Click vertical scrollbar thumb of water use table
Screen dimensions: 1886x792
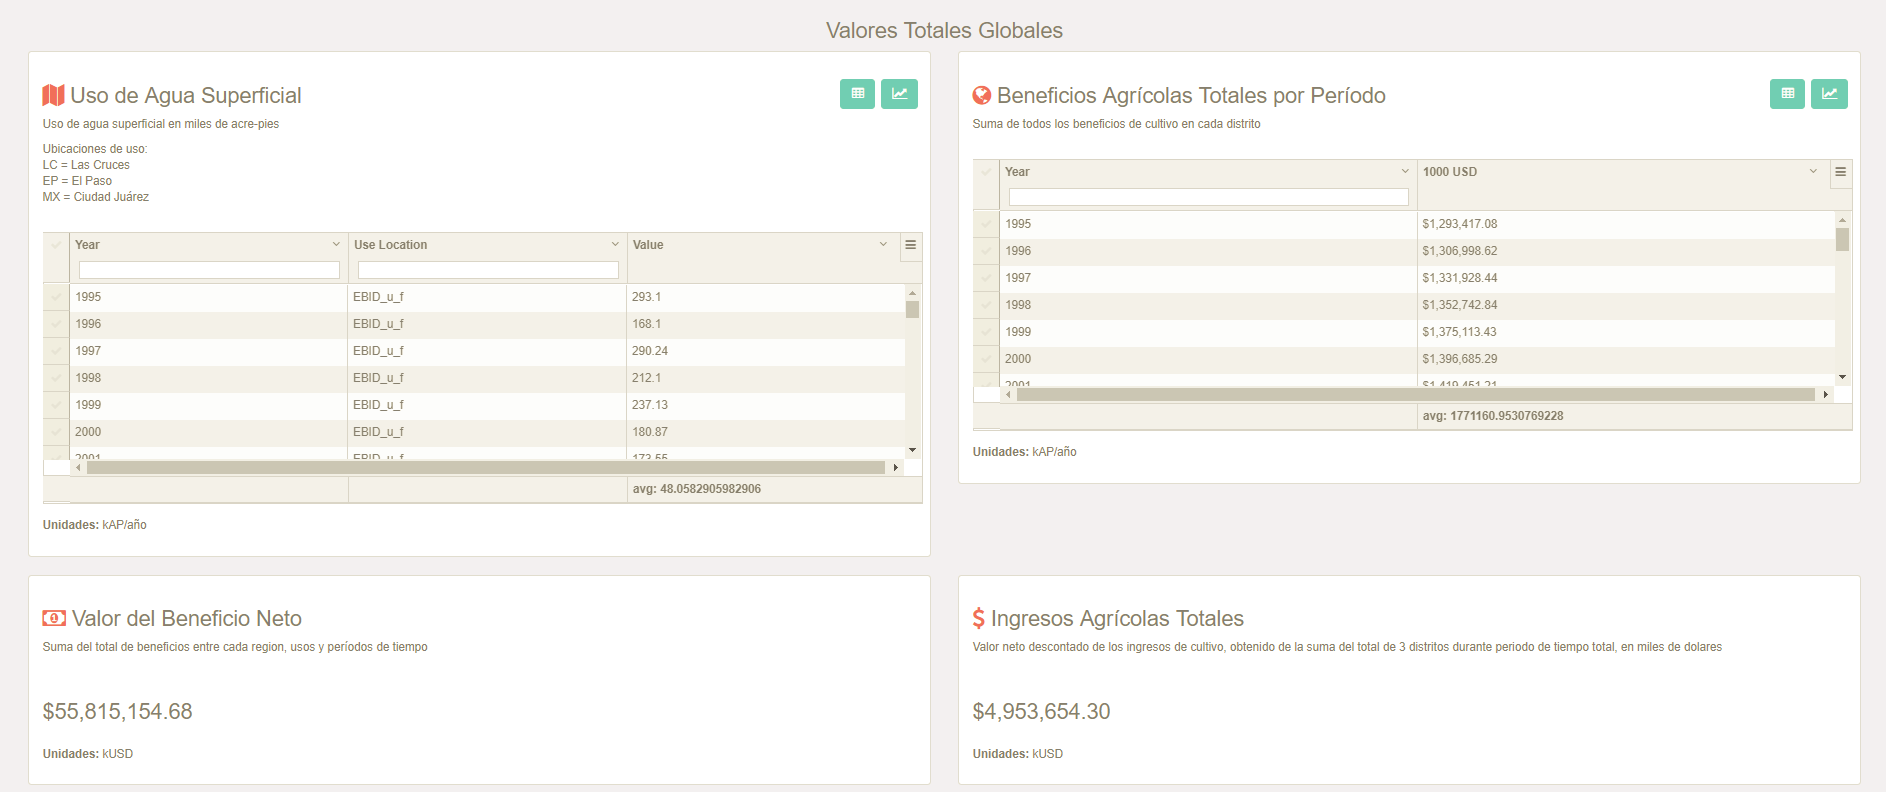point(912,309)
